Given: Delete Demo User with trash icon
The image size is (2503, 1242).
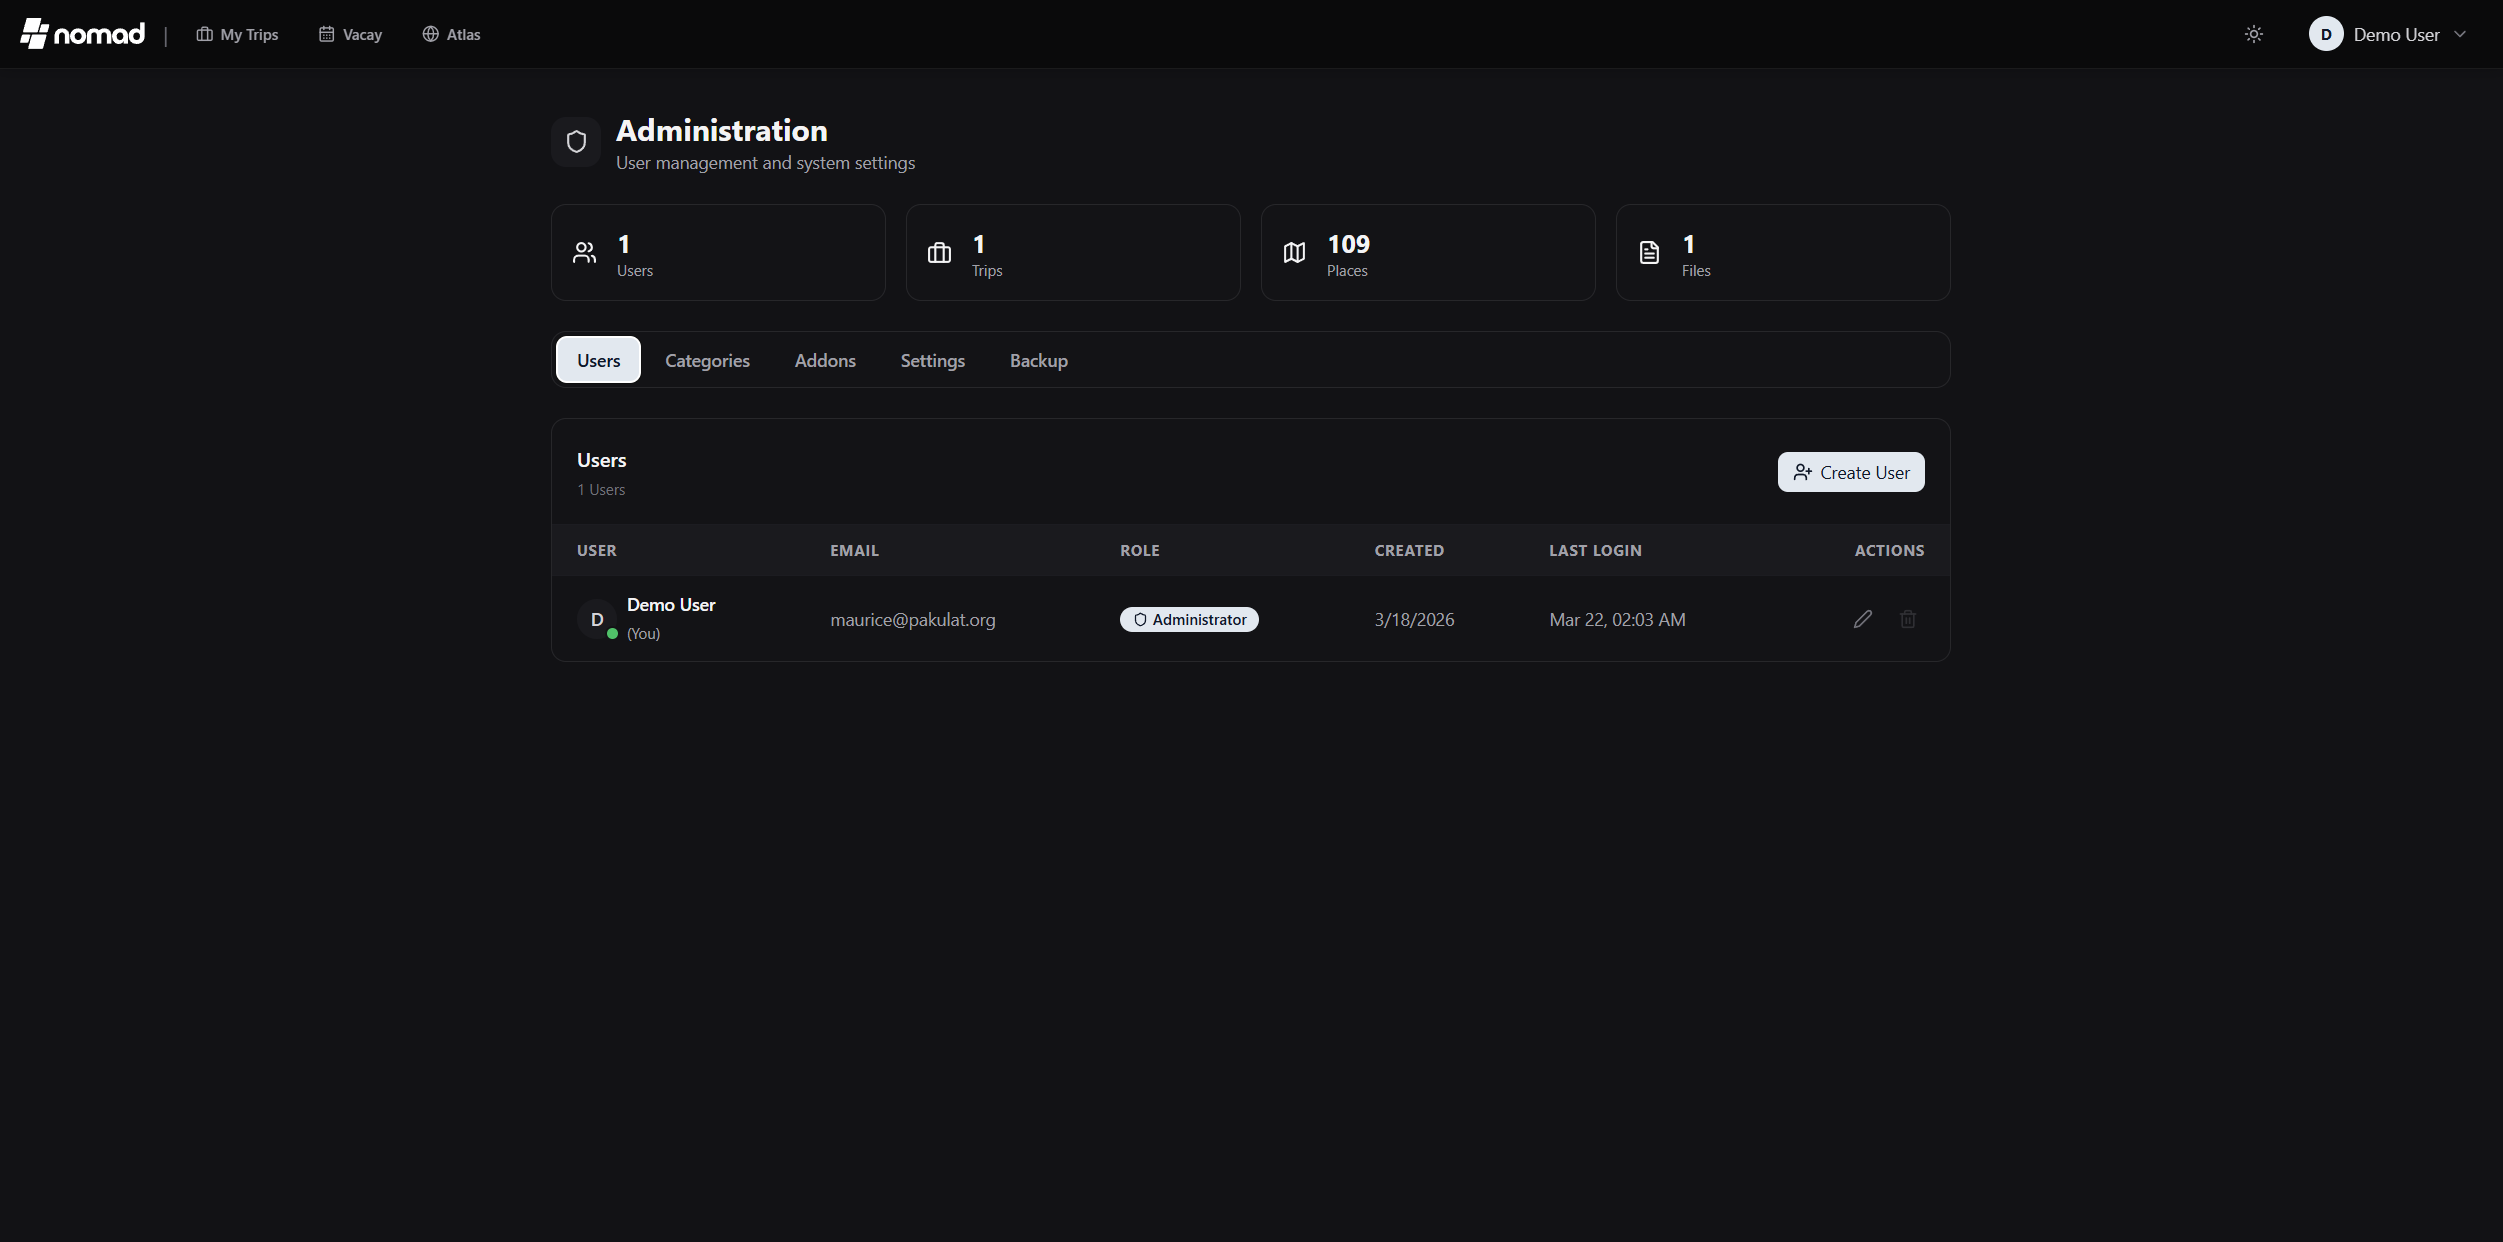Looking at the screenshot, I should click(1908, 619).
